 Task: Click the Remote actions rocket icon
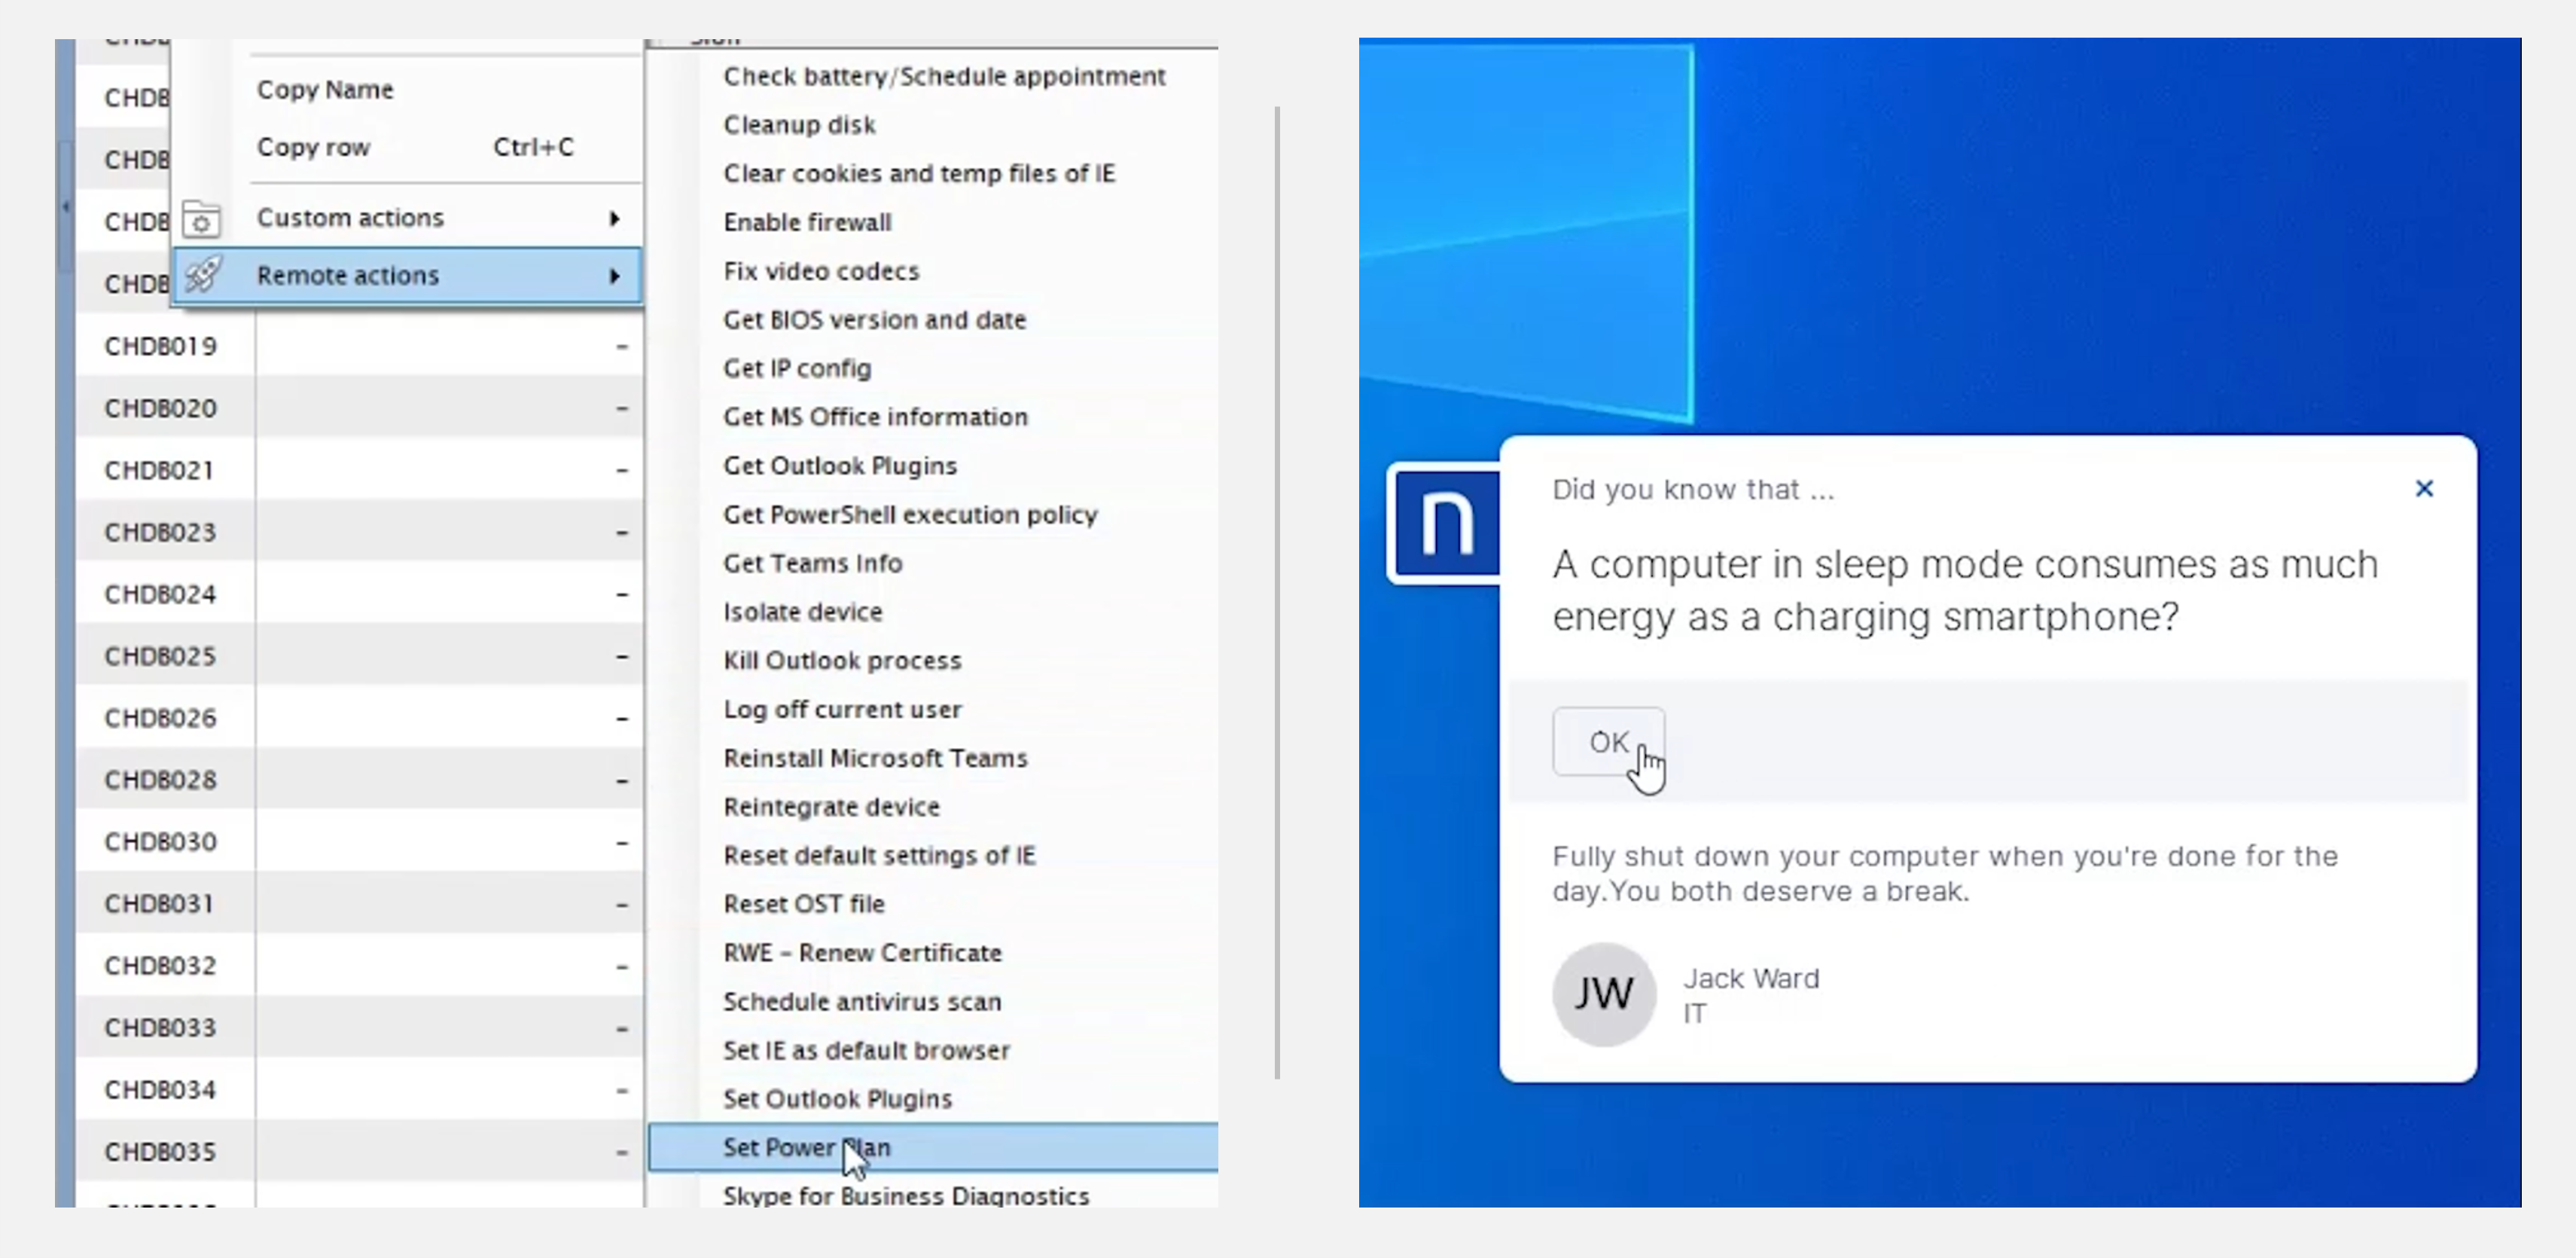[x=203, y=275]
